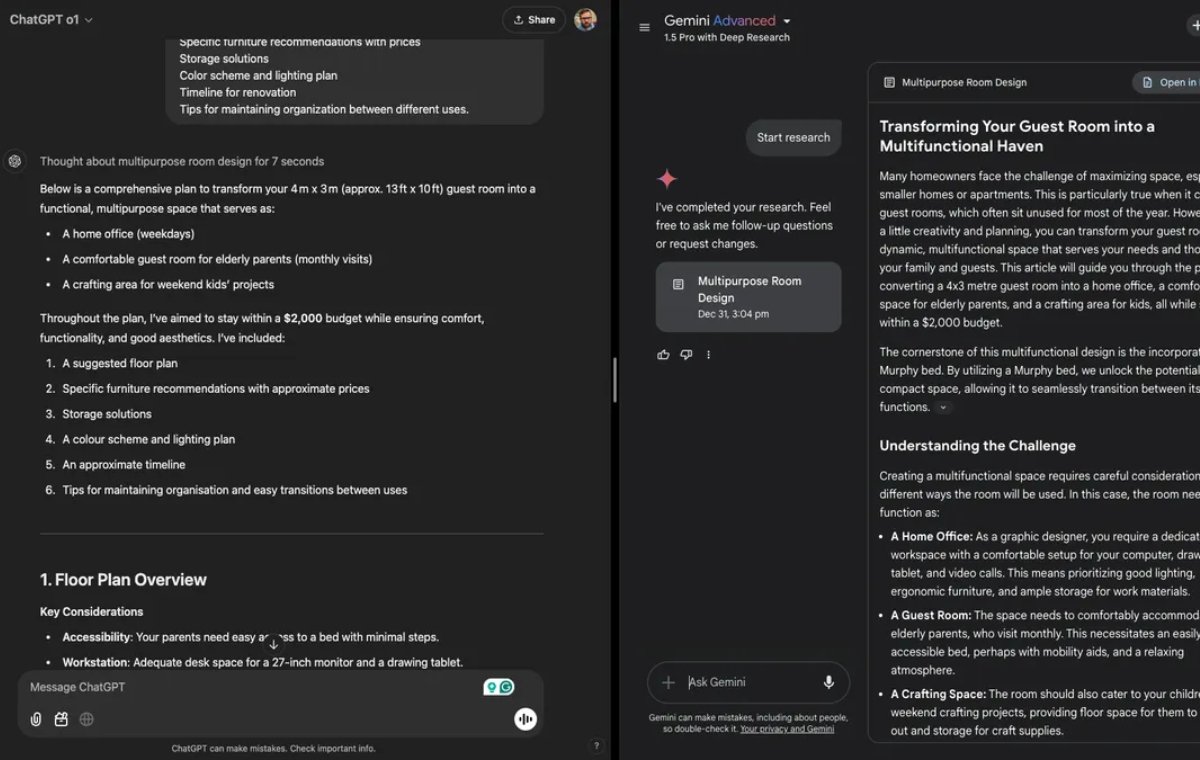Click the Gemini microphone icon
This screenshot has height=760, width=1200.
coord(828,682)
